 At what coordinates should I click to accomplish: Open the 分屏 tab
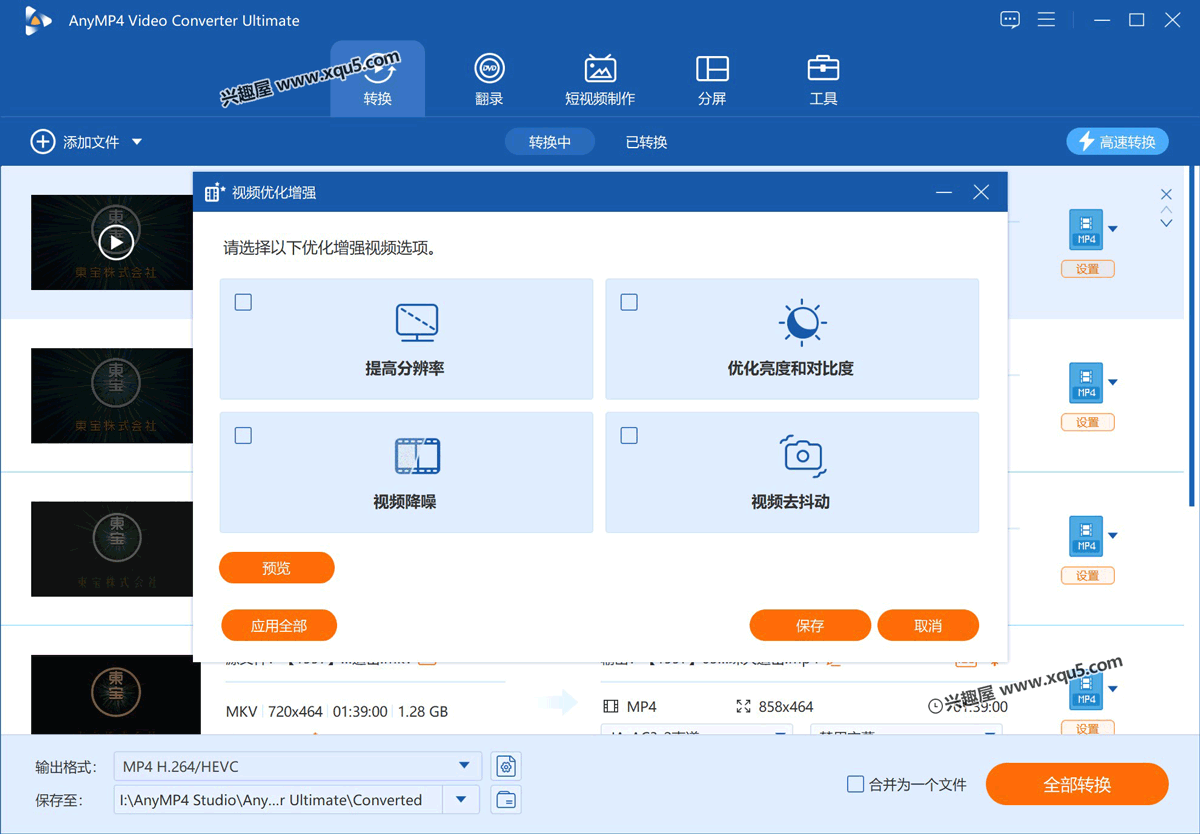712,79
